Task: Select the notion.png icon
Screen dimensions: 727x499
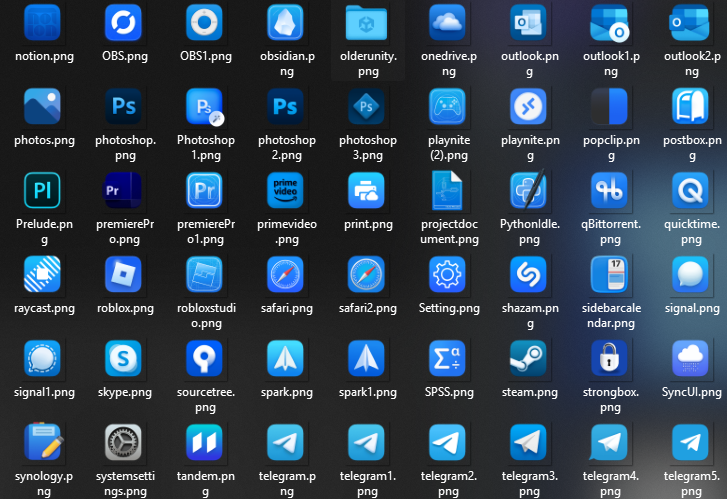Action: 42,22
